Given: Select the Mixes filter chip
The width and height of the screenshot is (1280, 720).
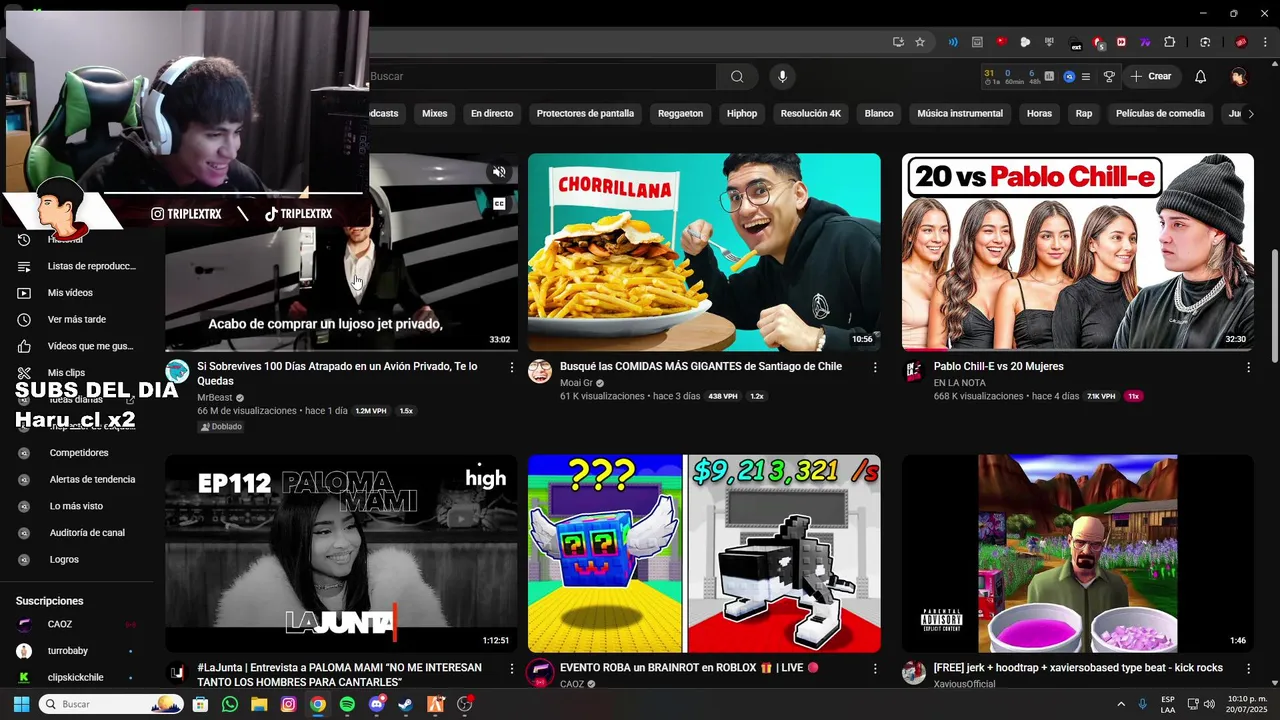Looking at the screenshot, I should pos(434,114).
